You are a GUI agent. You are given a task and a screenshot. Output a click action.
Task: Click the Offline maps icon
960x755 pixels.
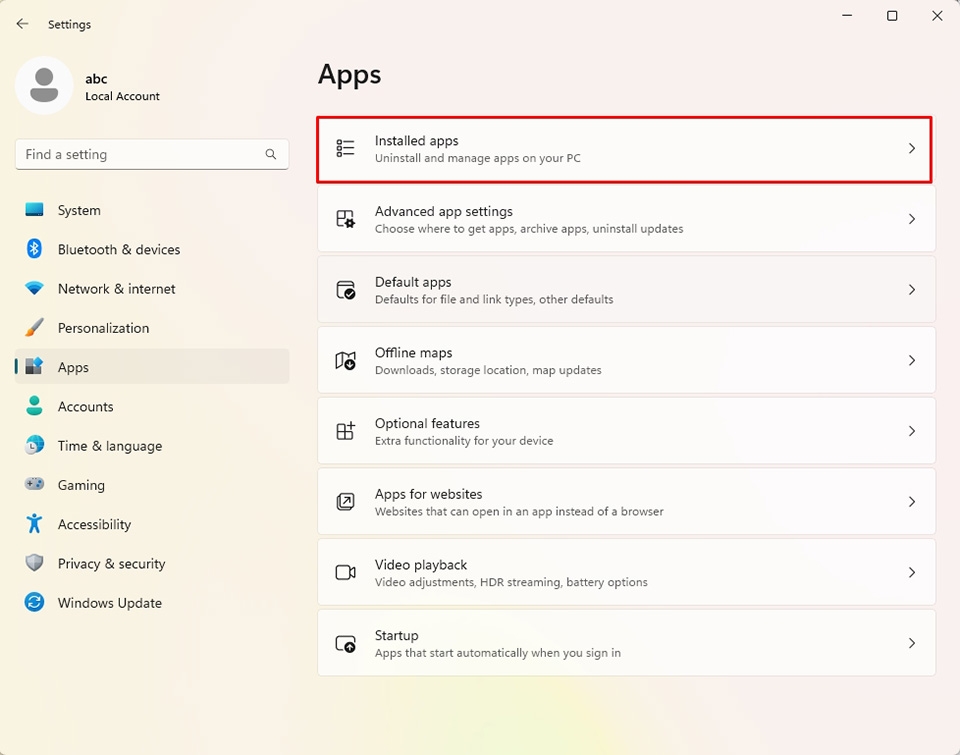pyautogui.click(x=345, y=361)
